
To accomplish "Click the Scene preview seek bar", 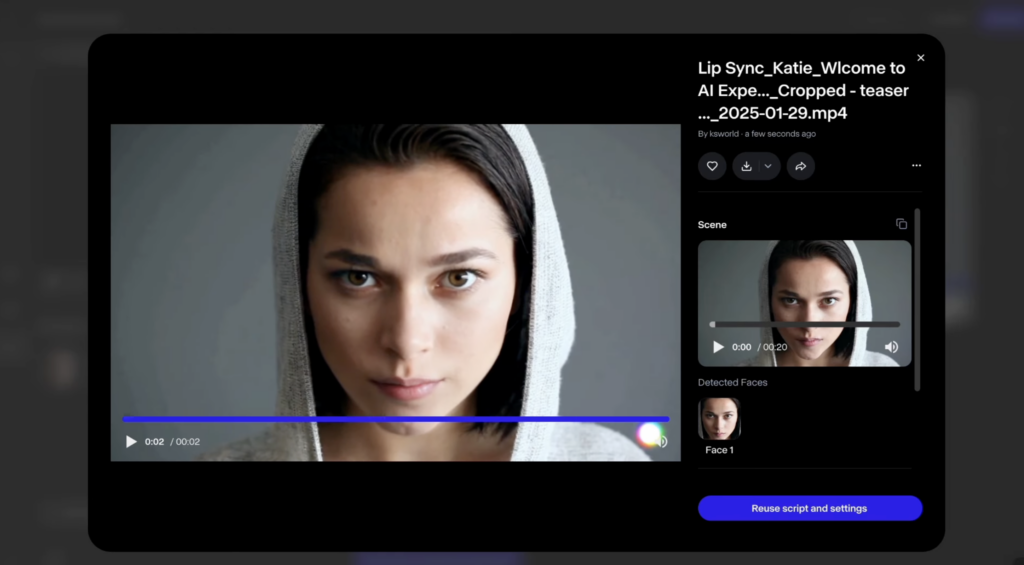I will tap(805, 324).
